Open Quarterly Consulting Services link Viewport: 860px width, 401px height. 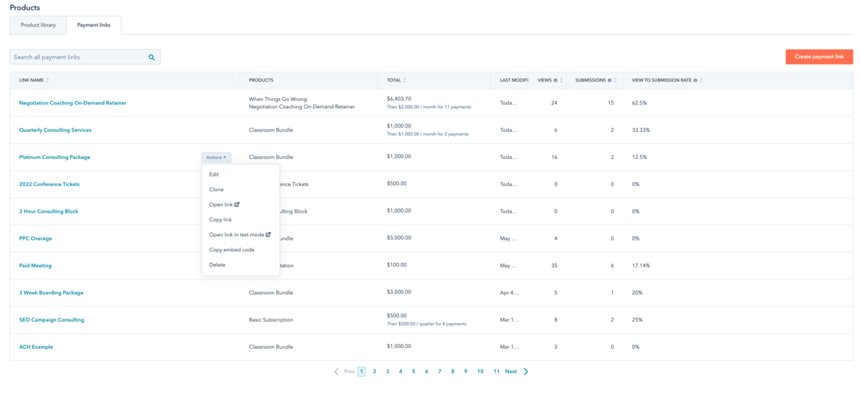click(55, 130)
